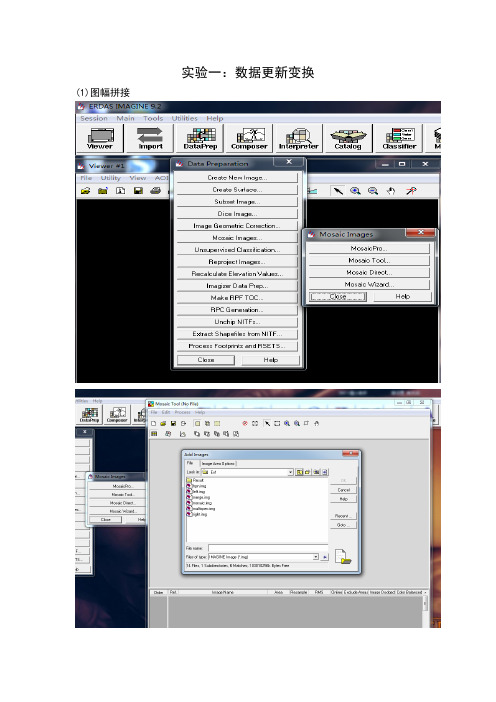The height and width of the screenshot is (702, 496).
Task: Click Reproject Images button
Action: point(237,262)
